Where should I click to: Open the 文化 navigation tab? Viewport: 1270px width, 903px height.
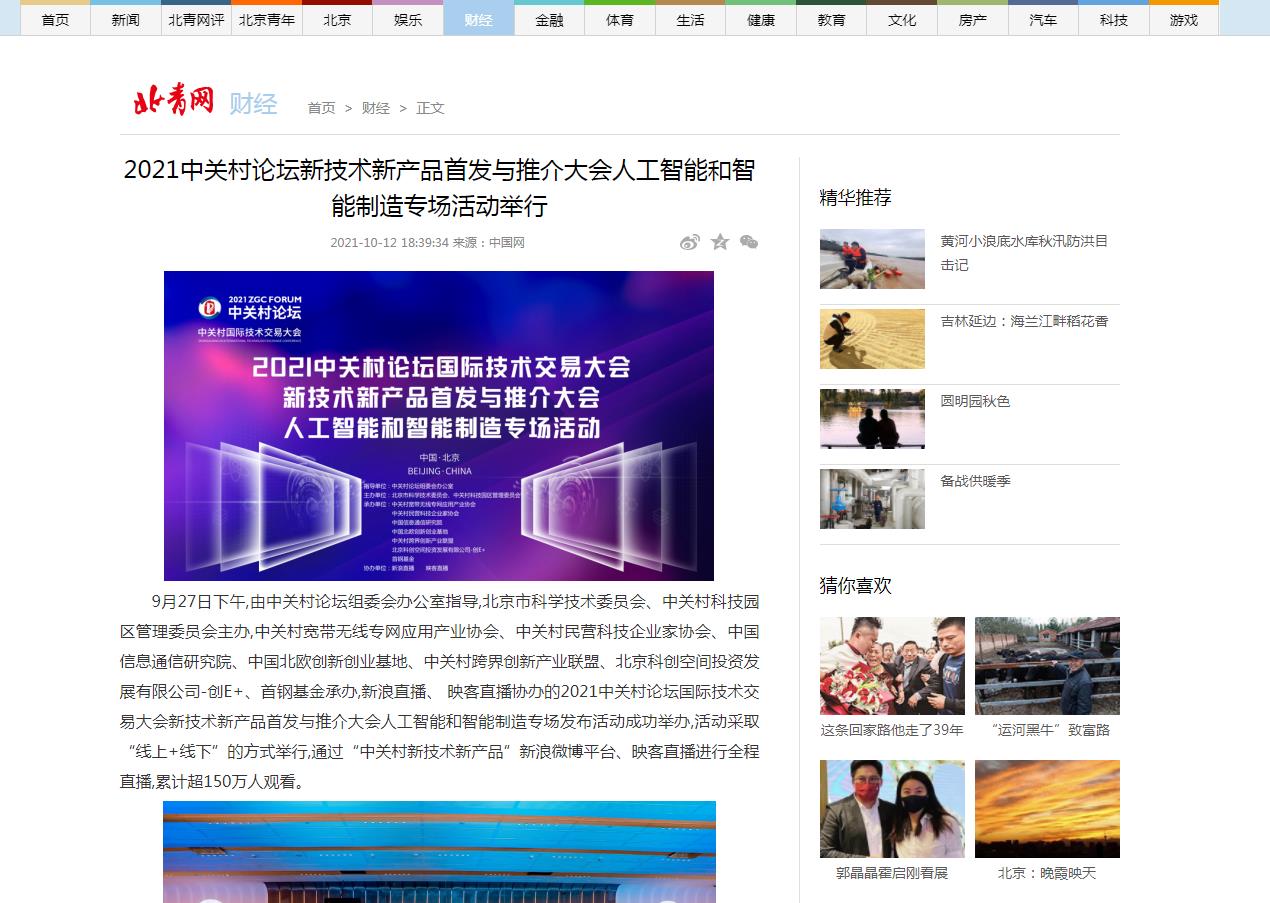click(x=902, y=20)
